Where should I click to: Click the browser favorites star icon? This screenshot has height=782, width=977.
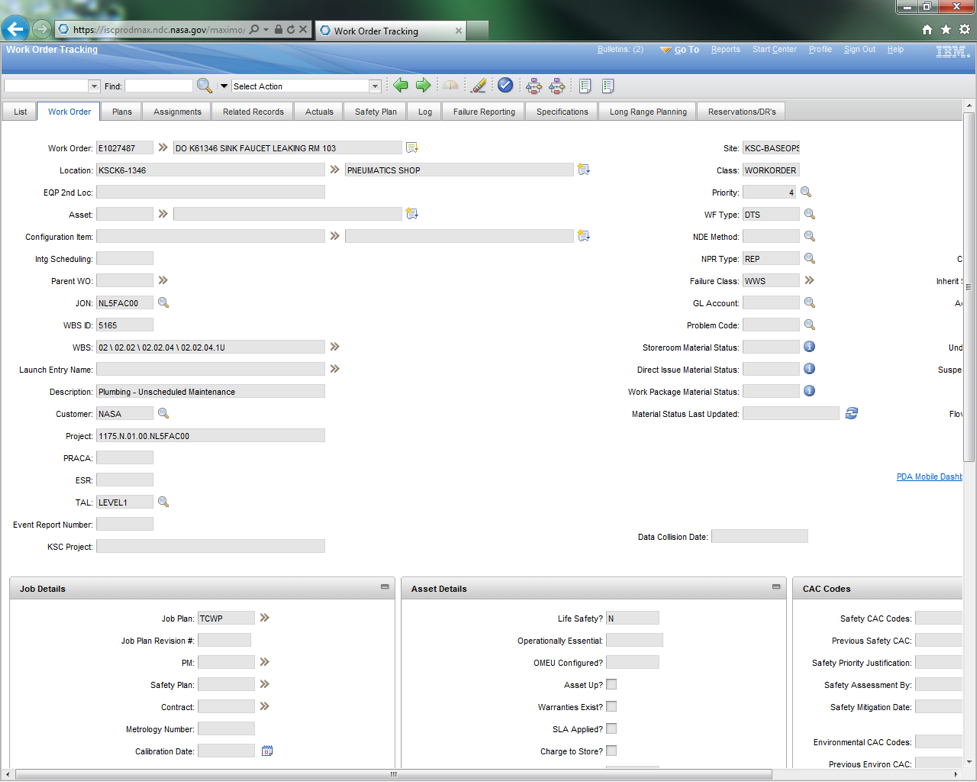coord(946,29)
